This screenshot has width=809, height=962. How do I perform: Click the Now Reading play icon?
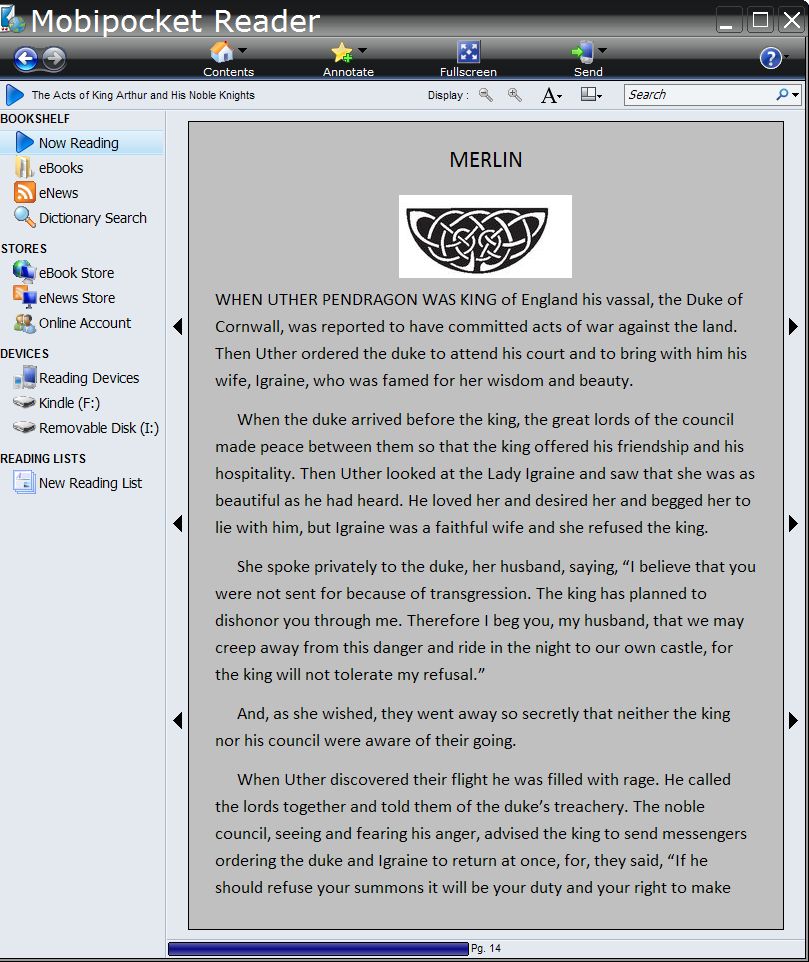tap(25, 142)
